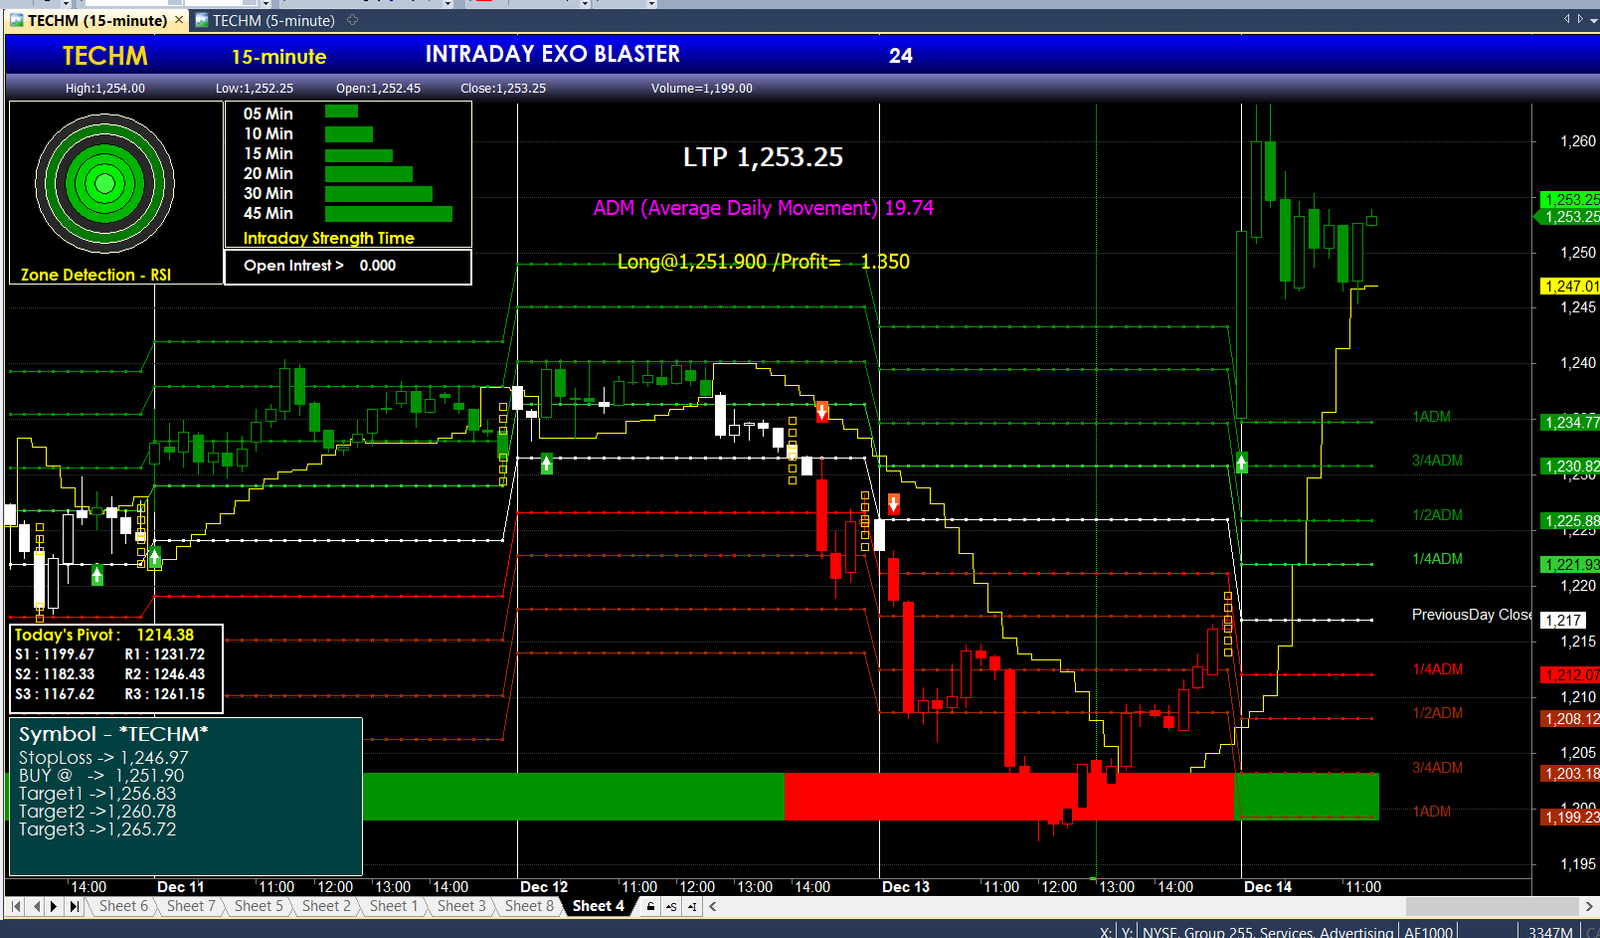Click the green up-arrow buy signal on Dec 14
Viewport: 1600px width, 938px height.
[1241, 463]
